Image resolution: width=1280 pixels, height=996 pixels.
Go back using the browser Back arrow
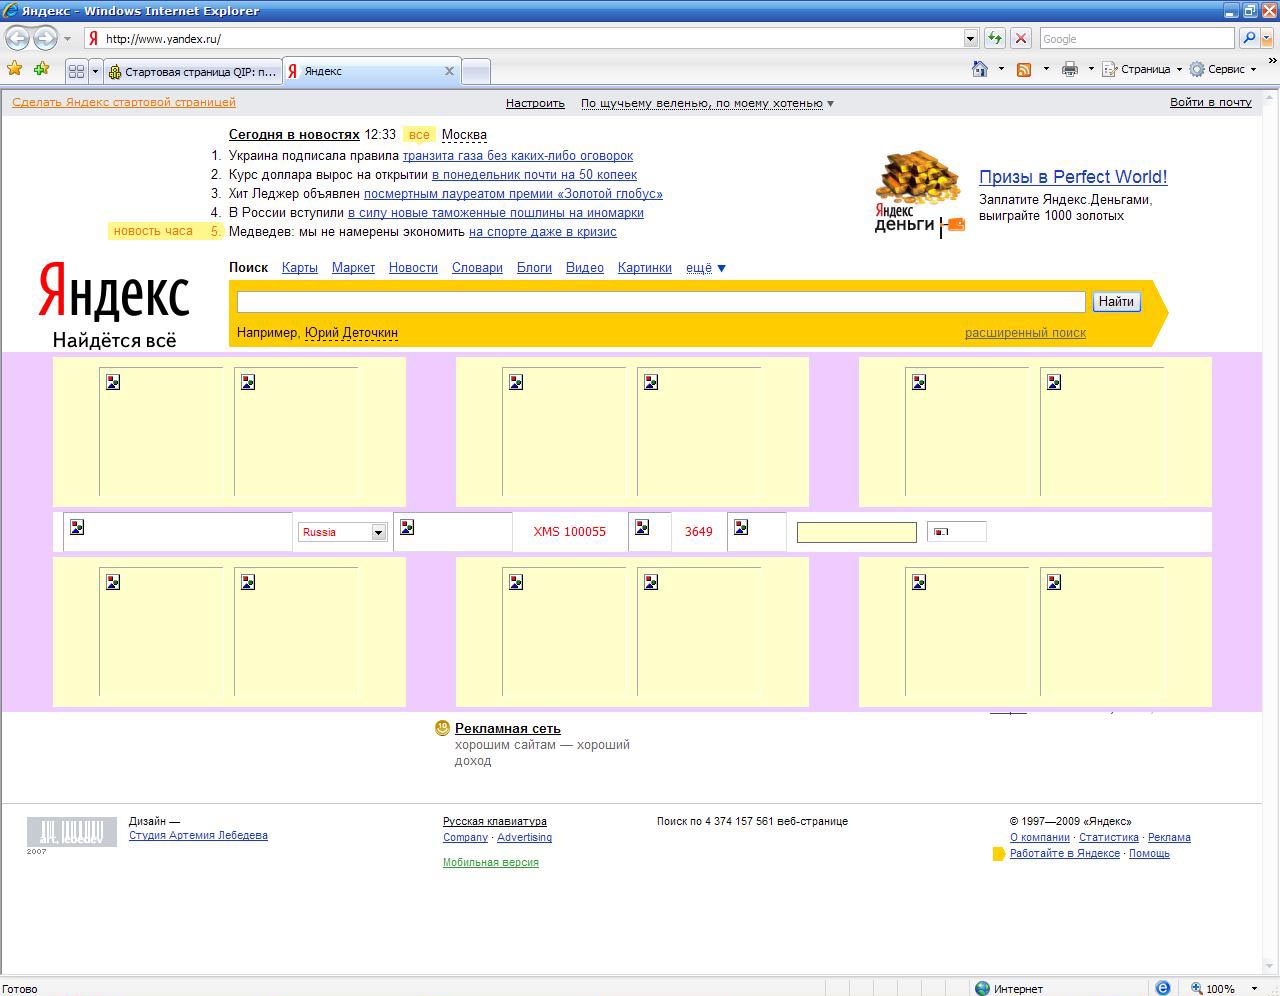click(17, 38)
